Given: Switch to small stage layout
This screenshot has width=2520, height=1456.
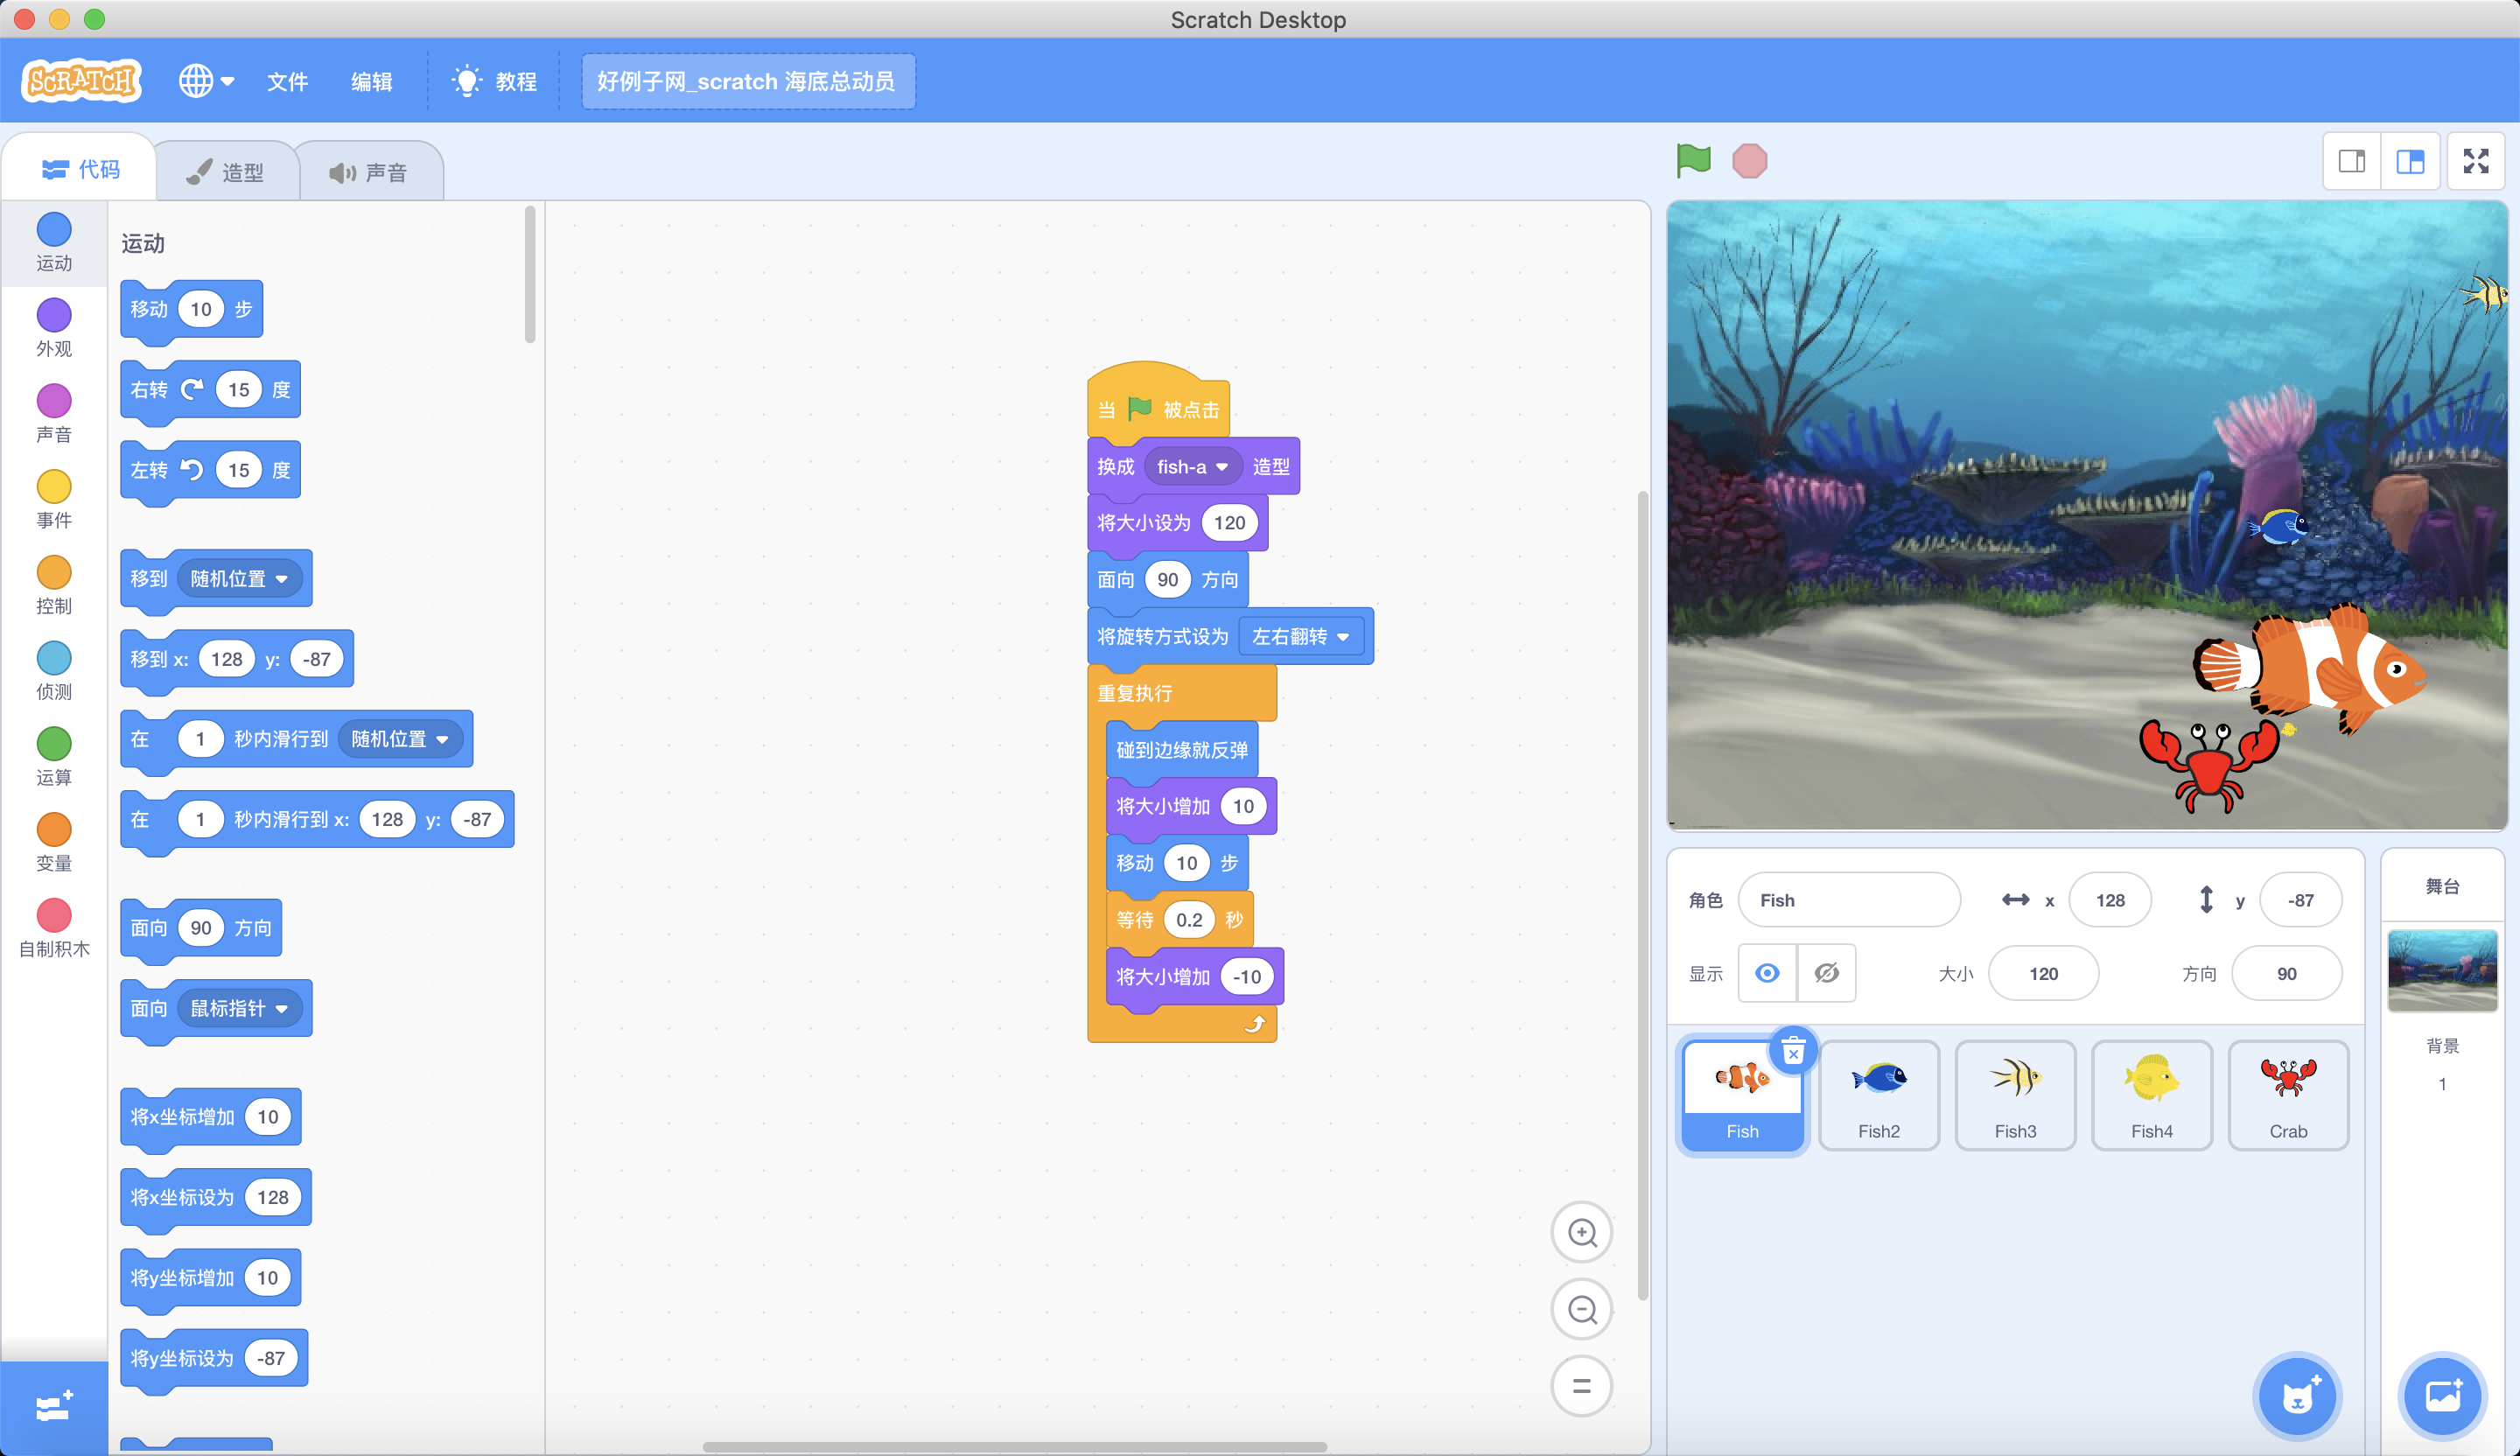Looking at the screenshot, I should (x=2352, y=161).
